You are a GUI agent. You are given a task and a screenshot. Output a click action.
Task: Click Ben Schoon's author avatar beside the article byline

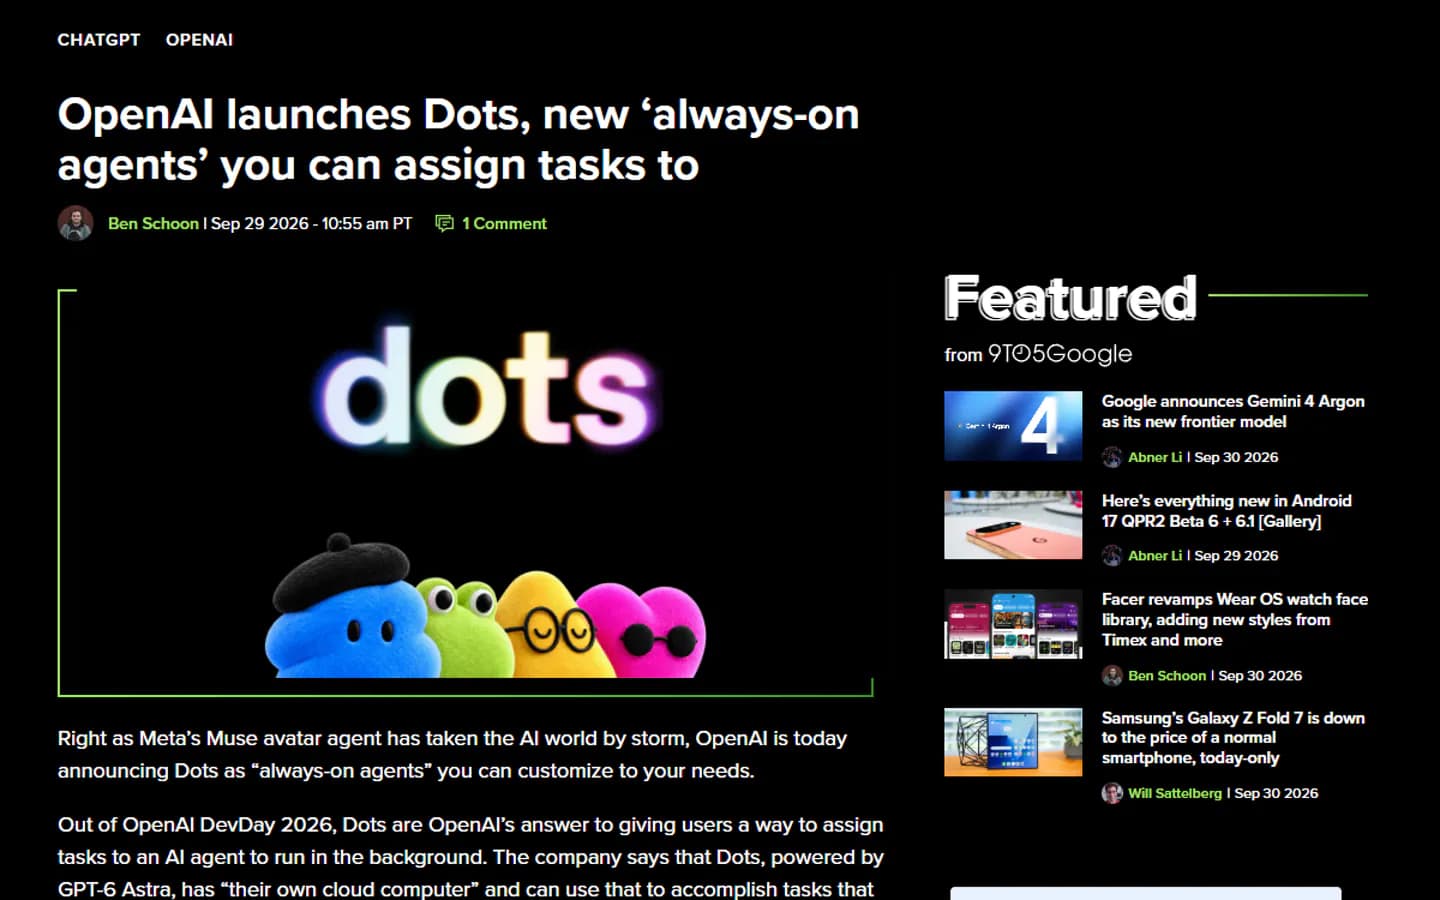[76, 223]
